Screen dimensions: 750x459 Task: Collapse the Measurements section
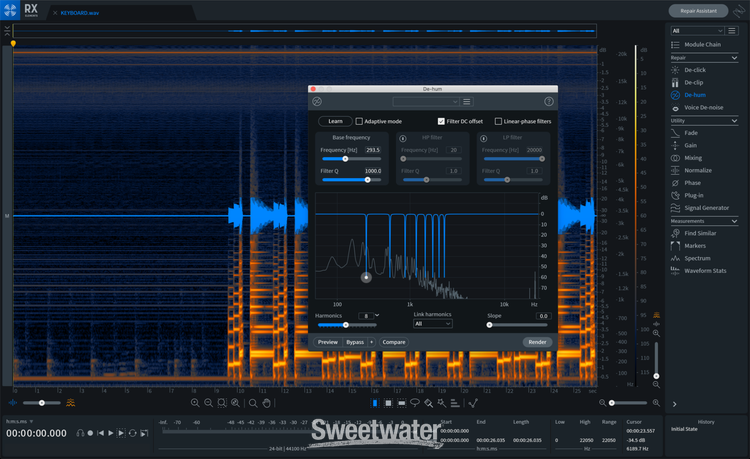click(734, 221)
